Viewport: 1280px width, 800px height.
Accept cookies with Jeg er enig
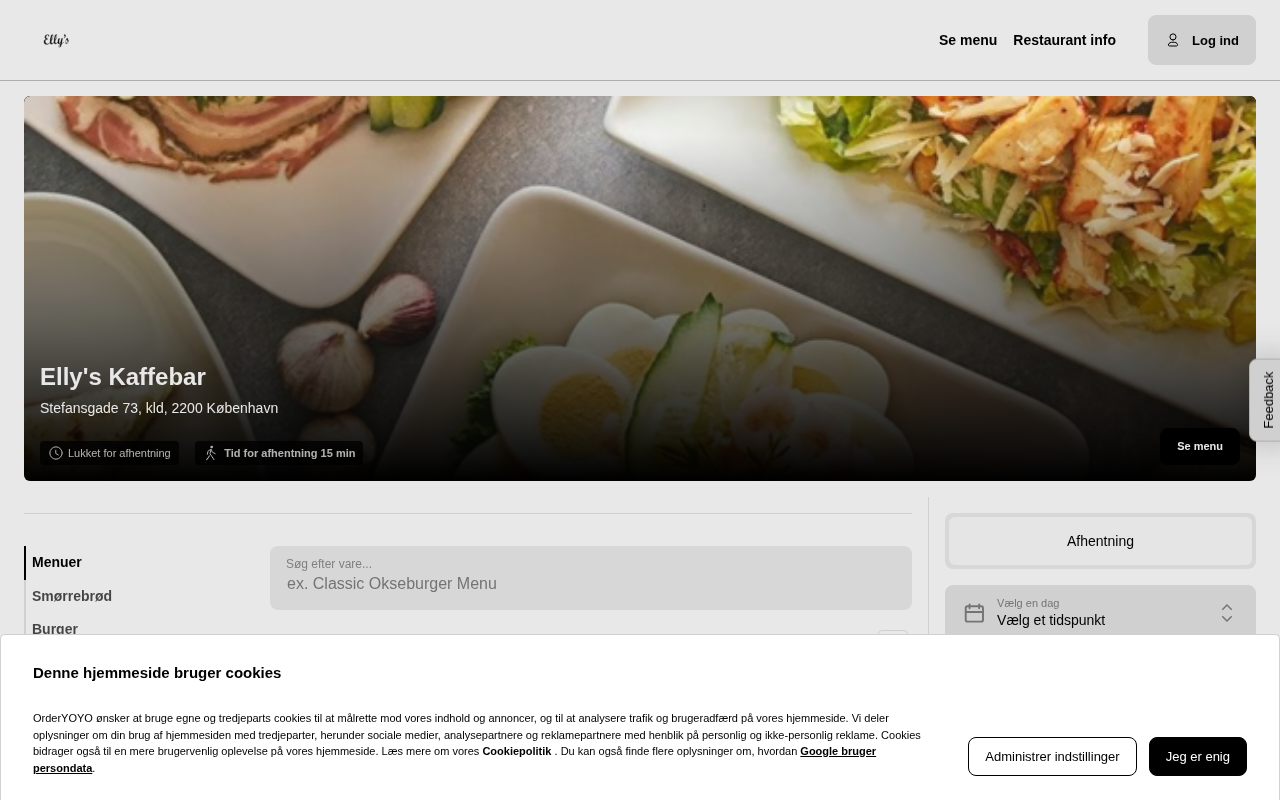1198,756
